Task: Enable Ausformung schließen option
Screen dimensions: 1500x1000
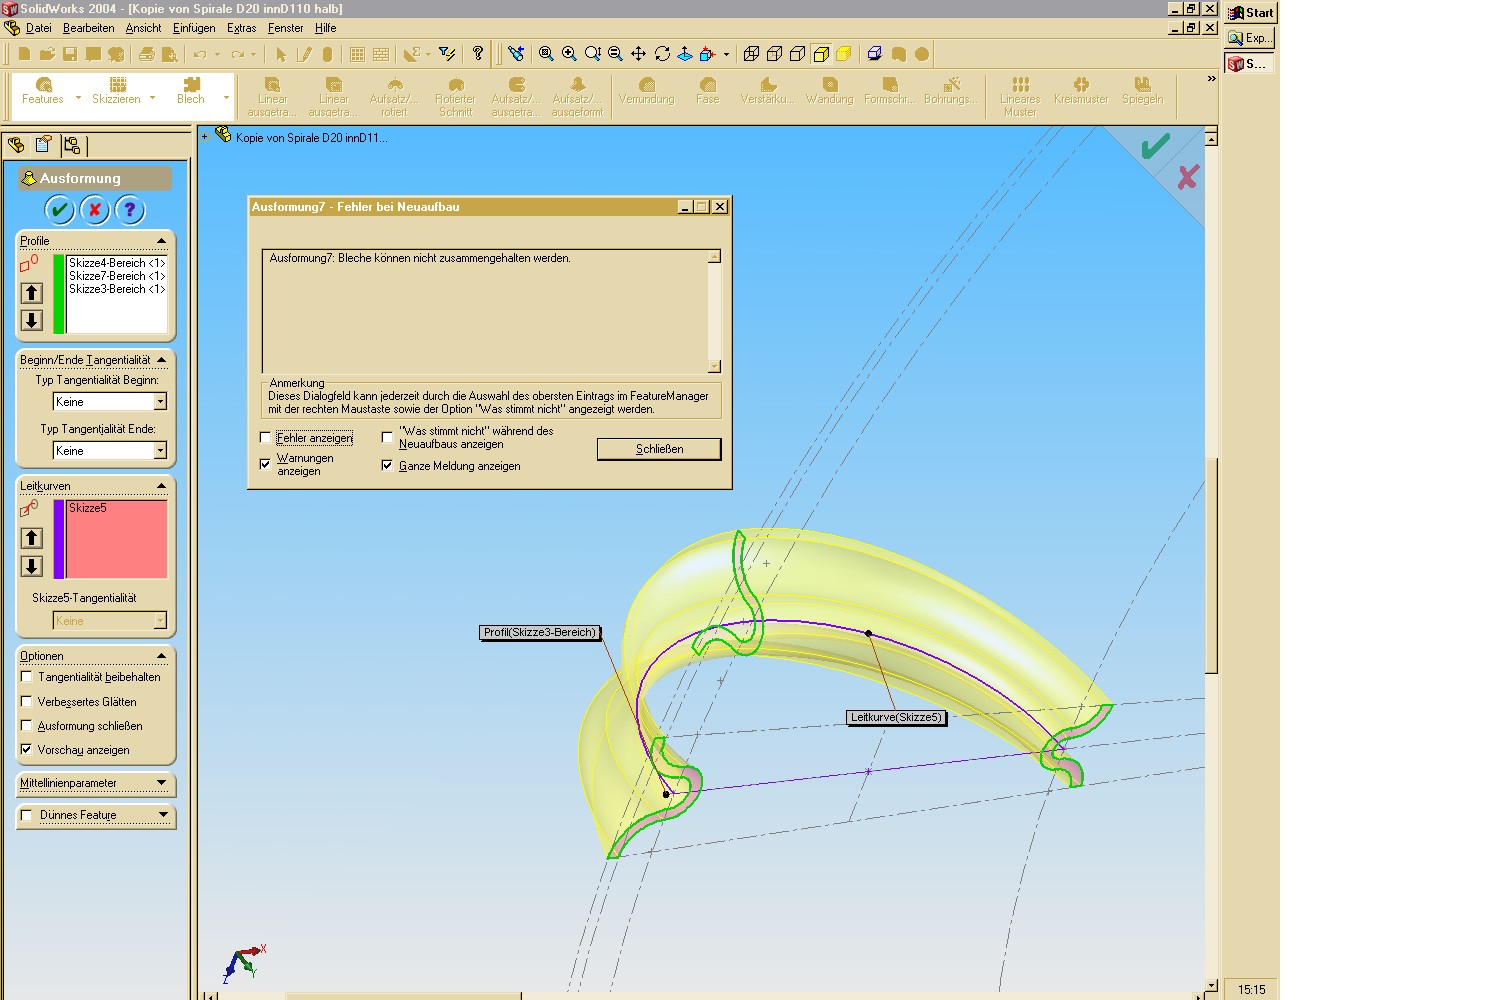Action: (27, 726)
